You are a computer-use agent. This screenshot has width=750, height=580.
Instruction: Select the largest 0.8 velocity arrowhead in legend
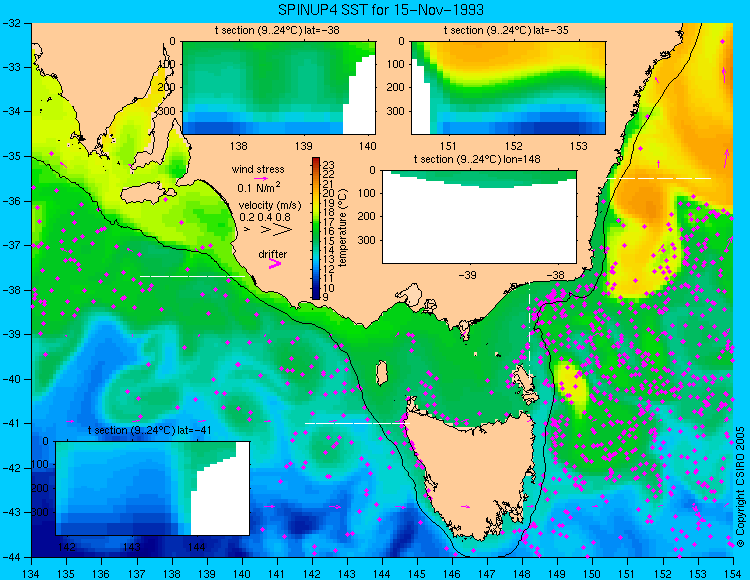click(x=283, y=230)
